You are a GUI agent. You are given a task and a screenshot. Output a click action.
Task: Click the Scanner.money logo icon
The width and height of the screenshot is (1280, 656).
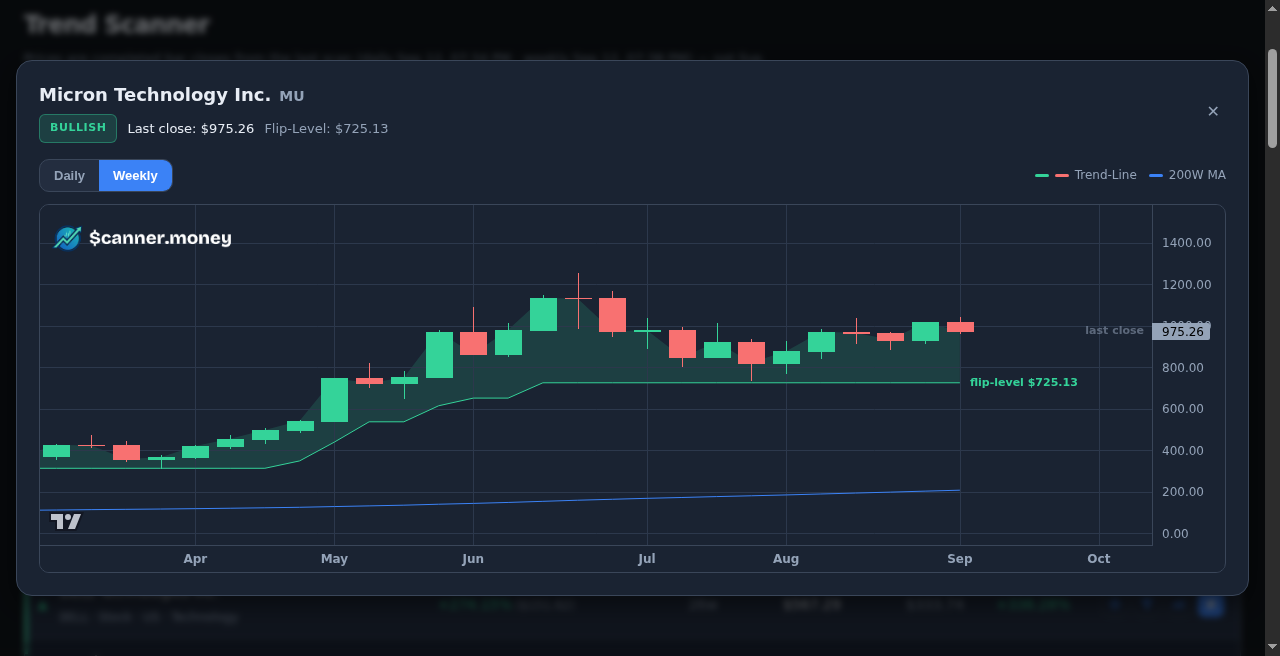67,238
